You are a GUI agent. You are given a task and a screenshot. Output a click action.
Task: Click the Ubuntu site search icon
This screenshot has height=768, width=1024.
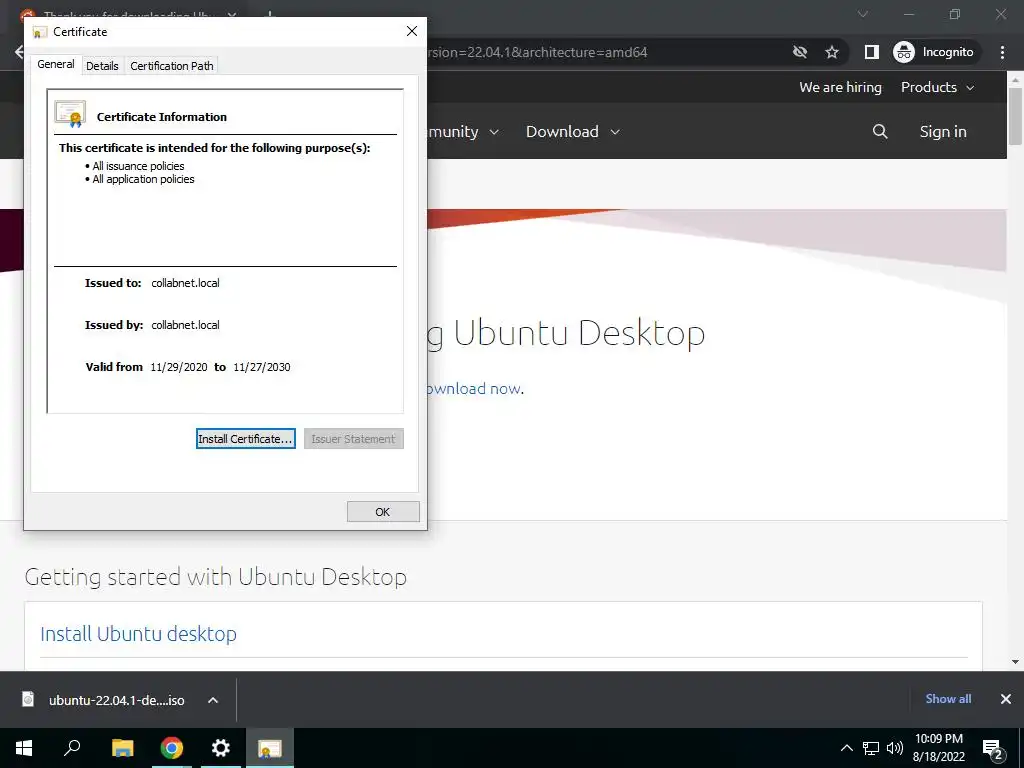tap(880, 131)
